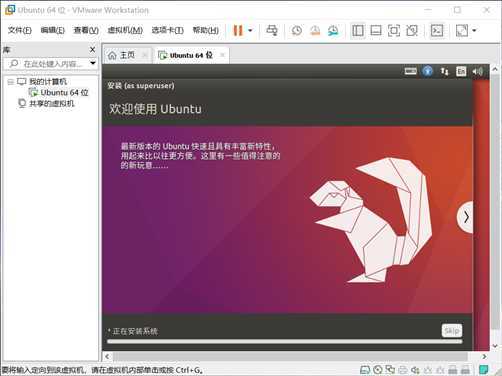Open the volume indicator in Ubuntu panel
The image size is (502, 376).
[x=478, y=71]
